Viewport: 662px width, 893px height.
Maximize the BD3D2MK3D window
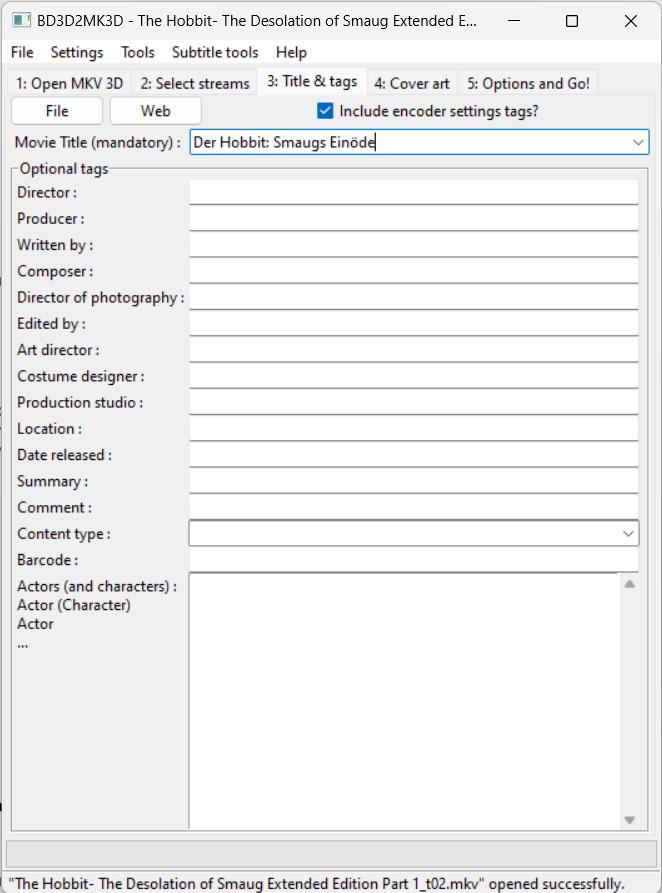(x=572, y=20)
